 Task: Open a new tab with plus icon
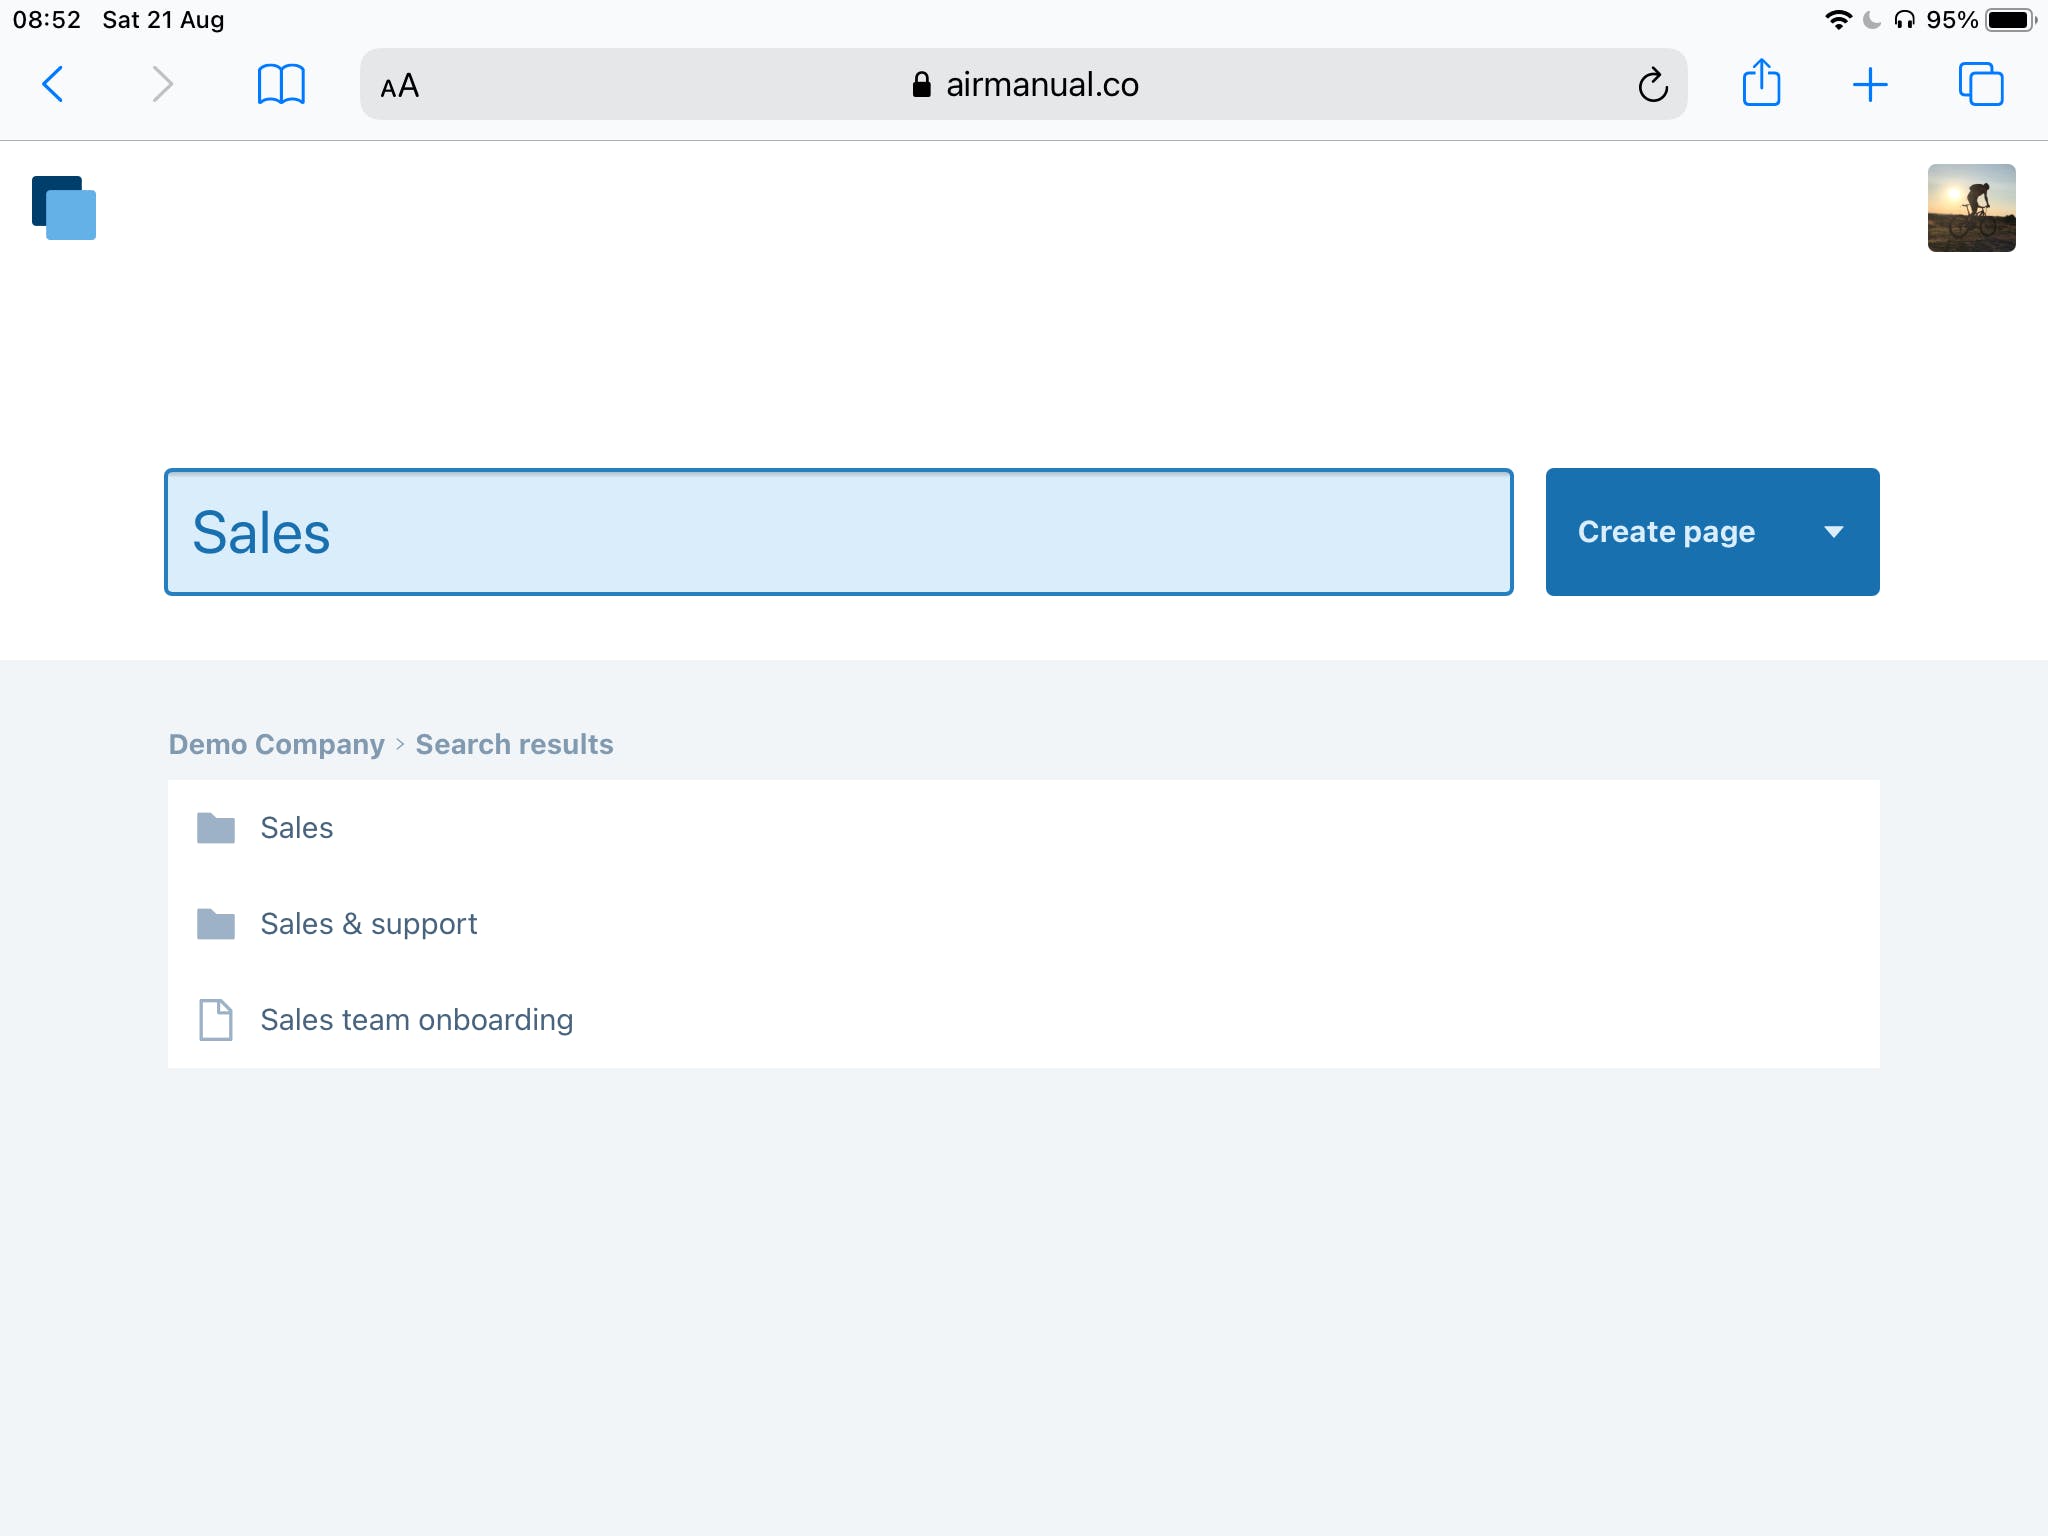point(1869,85)
